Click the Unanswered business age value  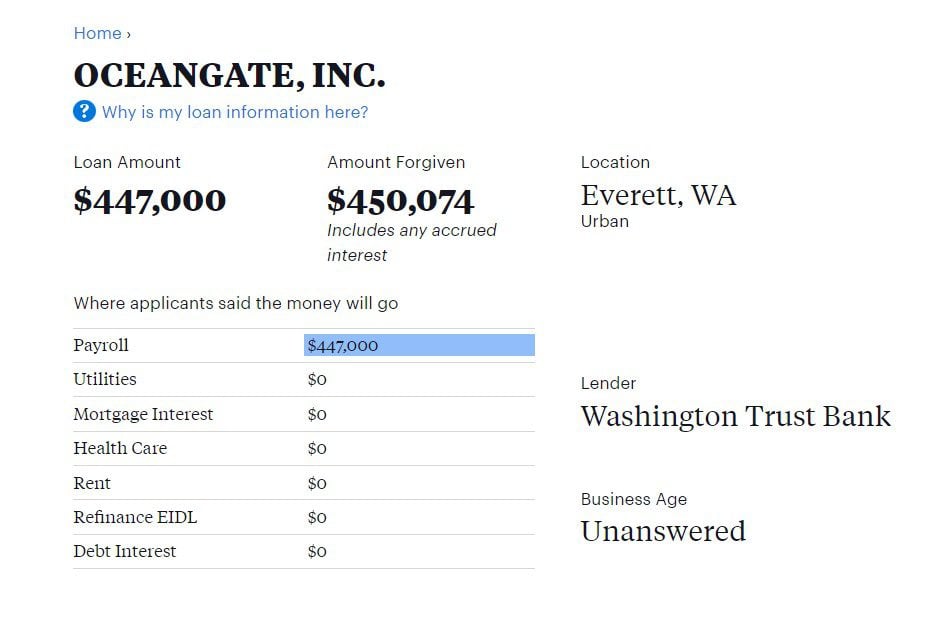click(663, 531)
